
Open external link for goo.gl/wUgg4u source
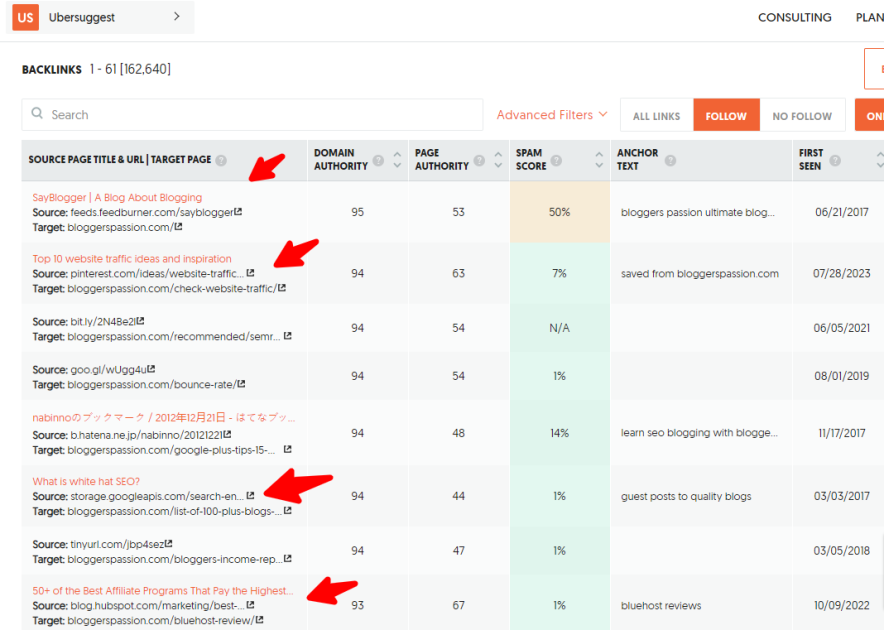pyautogui.click(x=151, y=369)
